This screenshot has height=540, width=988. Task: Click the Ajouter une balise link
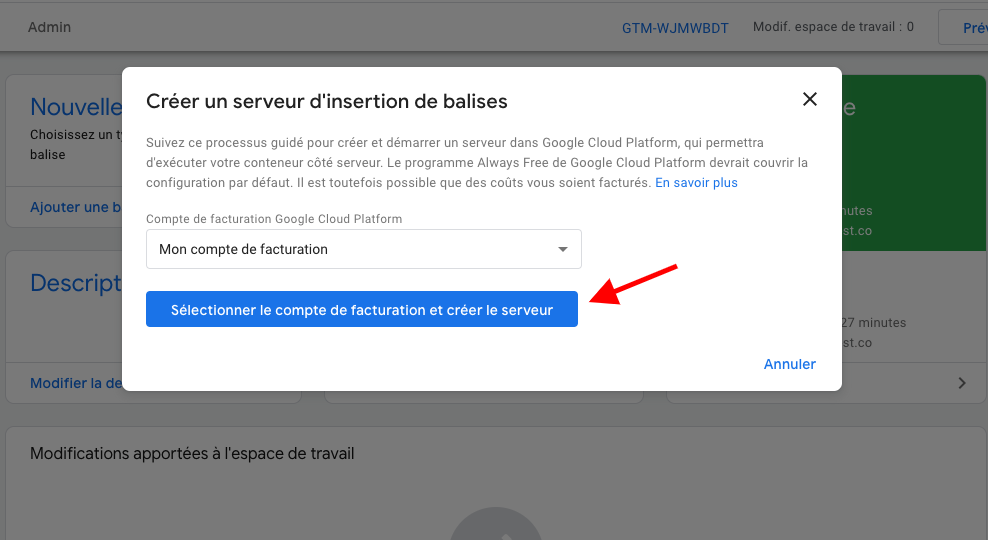click(76, 207)
